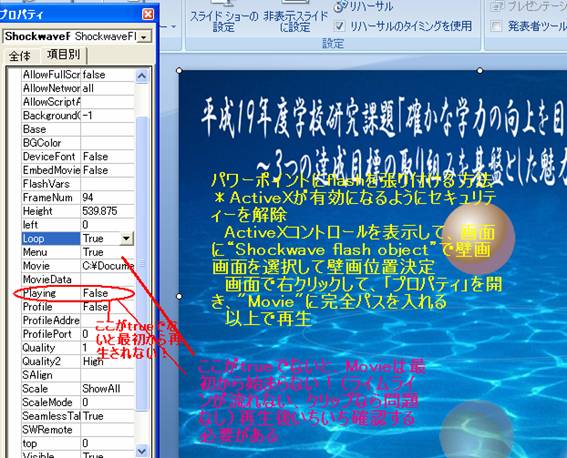Open the ShockwaveFlash object dropdown
This screenshot has height=458, width=567.
coord(144,37)
